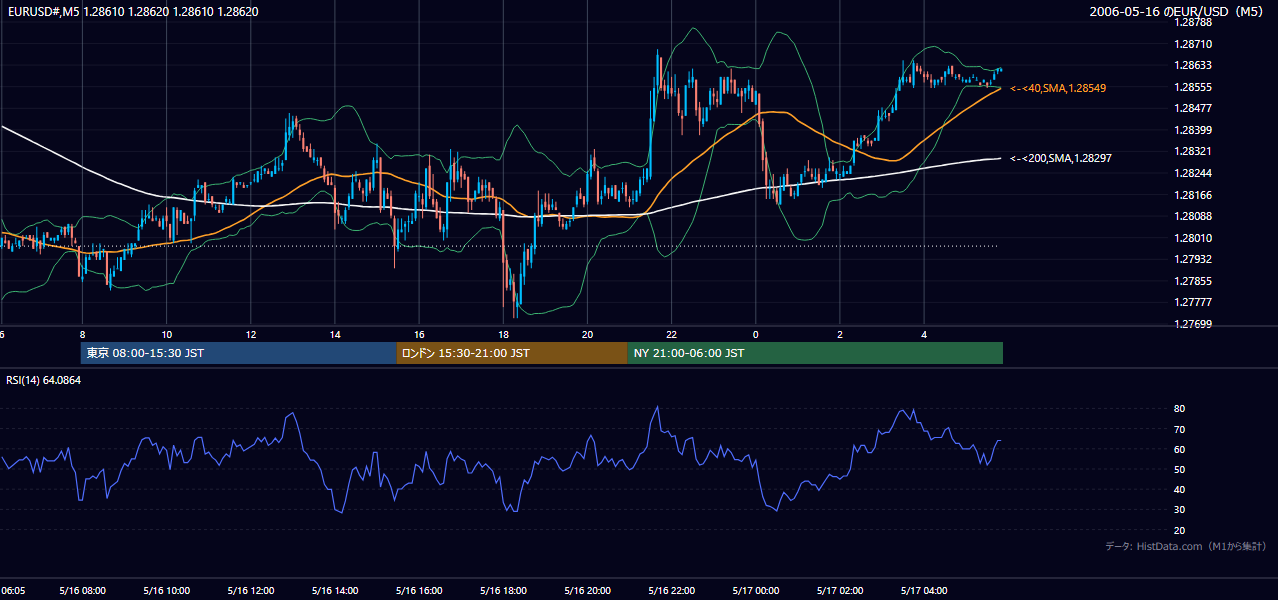Click price axis value 1.28010
Image resolution: width=1278 pixels, height=600 pixels.
tap(1193, 238)
